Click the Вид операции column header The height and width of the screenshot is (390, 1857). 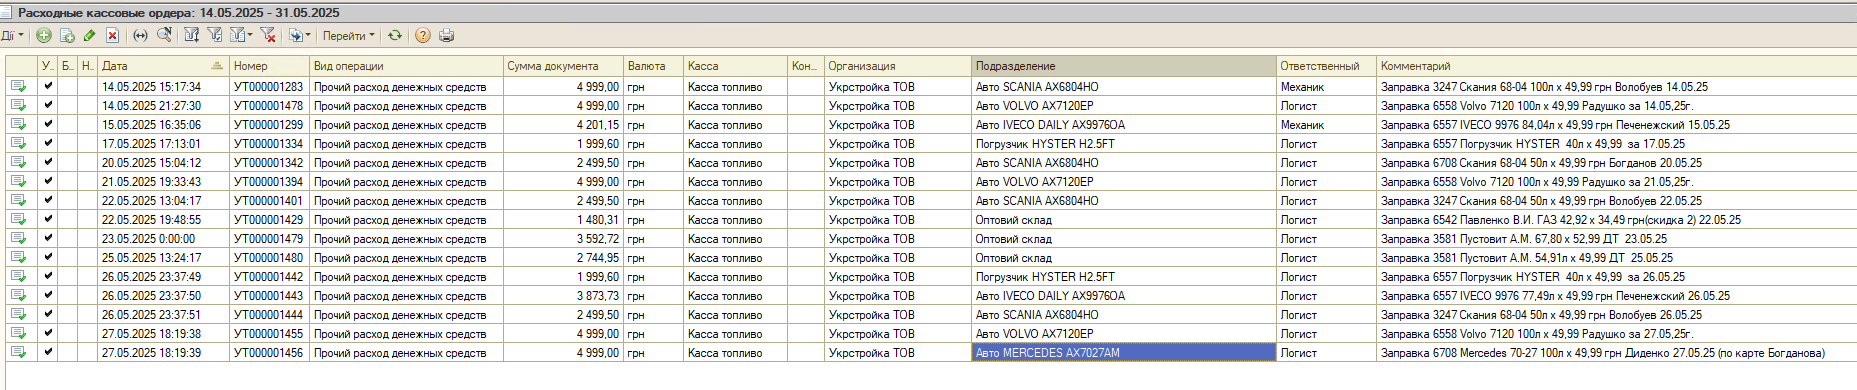(406, 66)
